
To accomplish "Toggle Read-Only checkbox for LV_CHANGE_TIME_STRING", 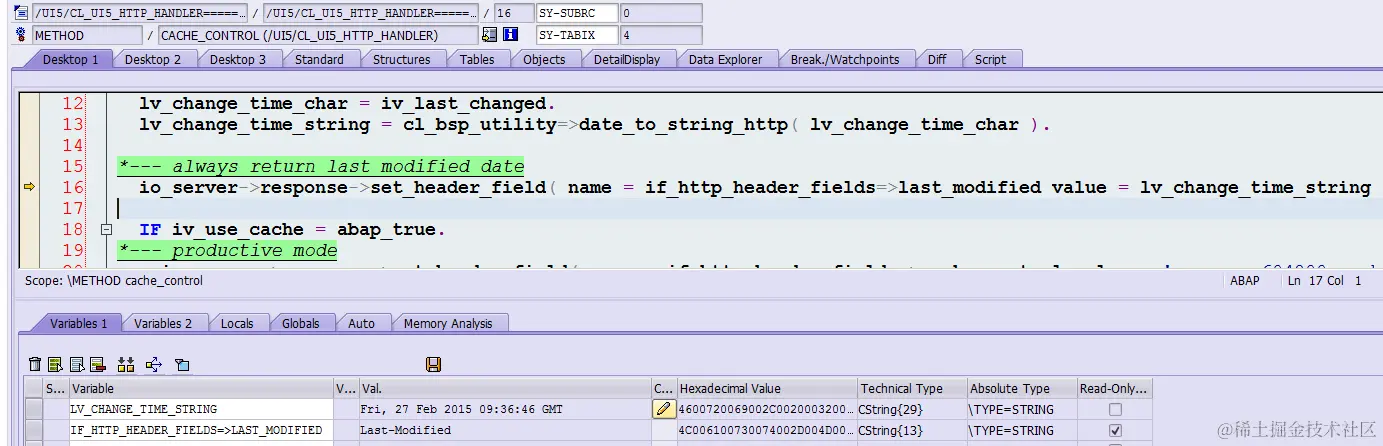I will click(x=1115, y=409).
